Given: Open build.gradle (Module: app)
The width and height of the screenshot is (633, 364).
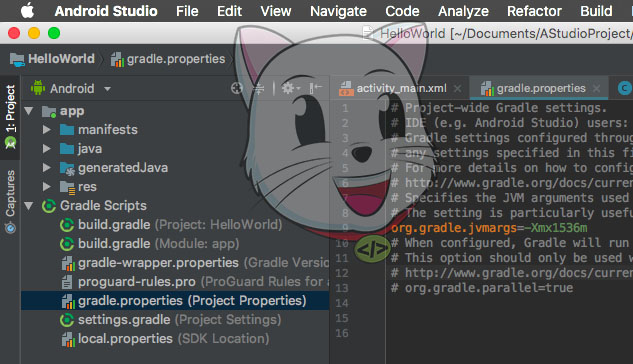Looking at the screenshot, I should (x=158, y=244).
